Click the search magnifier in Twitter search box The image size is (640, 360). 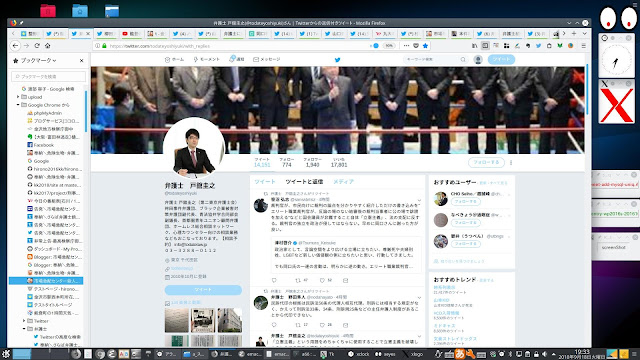tap(463, 60)
